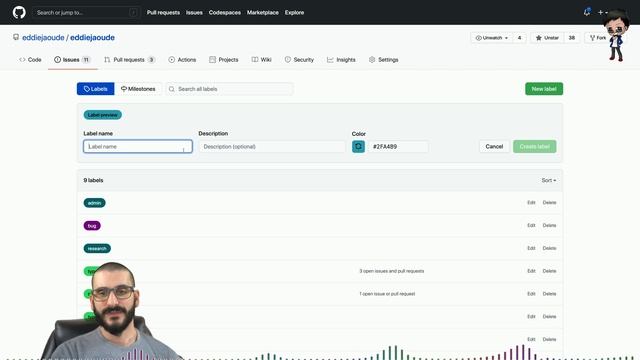This screenshot has height=360, width=640.
Task: Open 3 open issues and pull requests link
Action: tap(391, 271)
